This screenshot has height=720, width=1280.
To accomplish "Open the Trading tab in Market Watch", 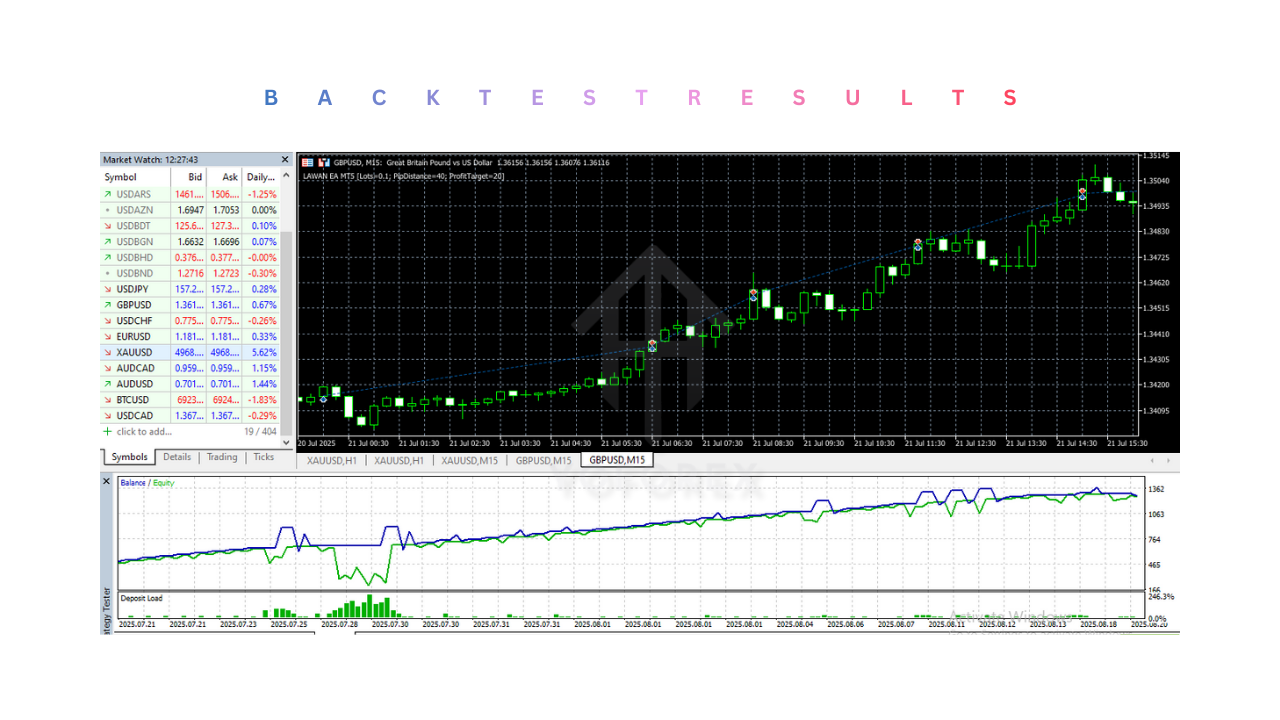I will click(222, 457).
